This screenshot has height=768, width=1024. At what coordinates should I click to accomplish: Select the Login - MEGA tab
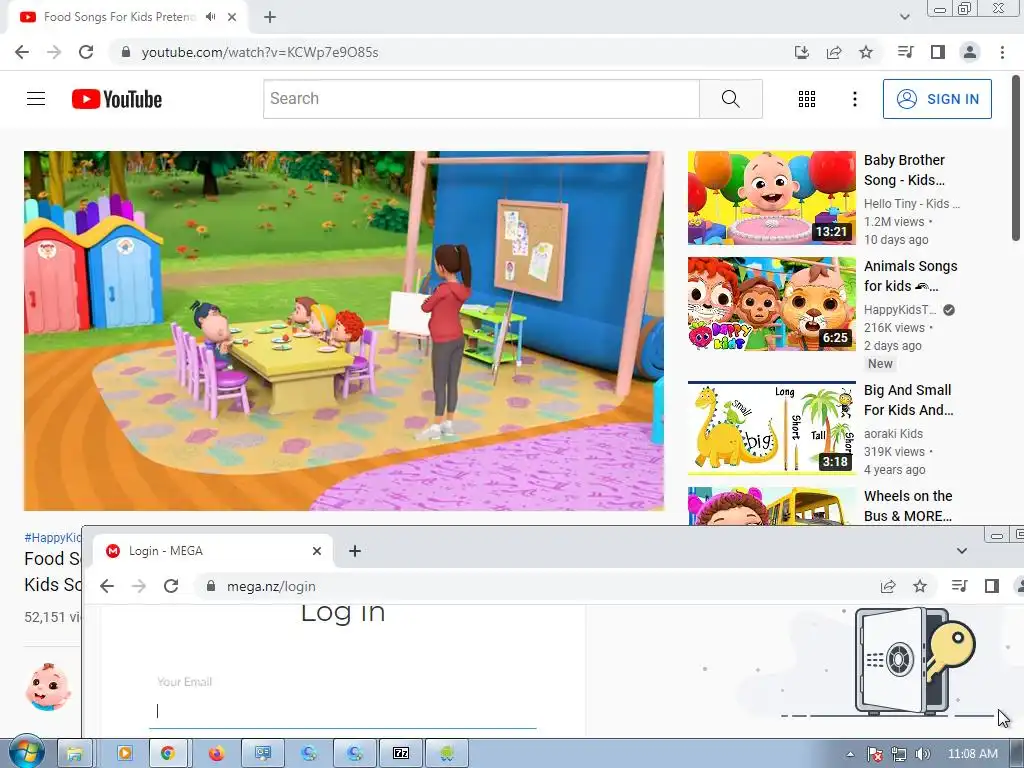pyautogui.click(x=213, y=551)
